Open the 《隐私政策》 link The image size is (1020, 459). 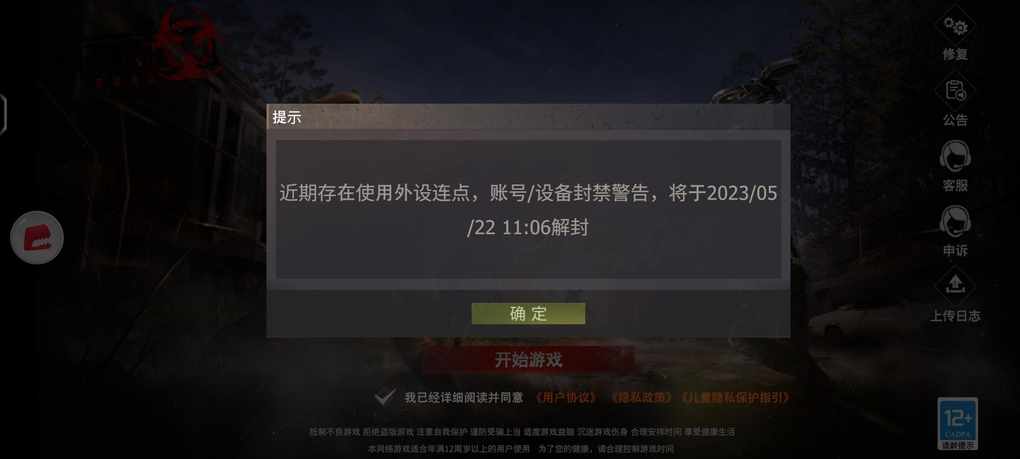click(x=641, y=397)
